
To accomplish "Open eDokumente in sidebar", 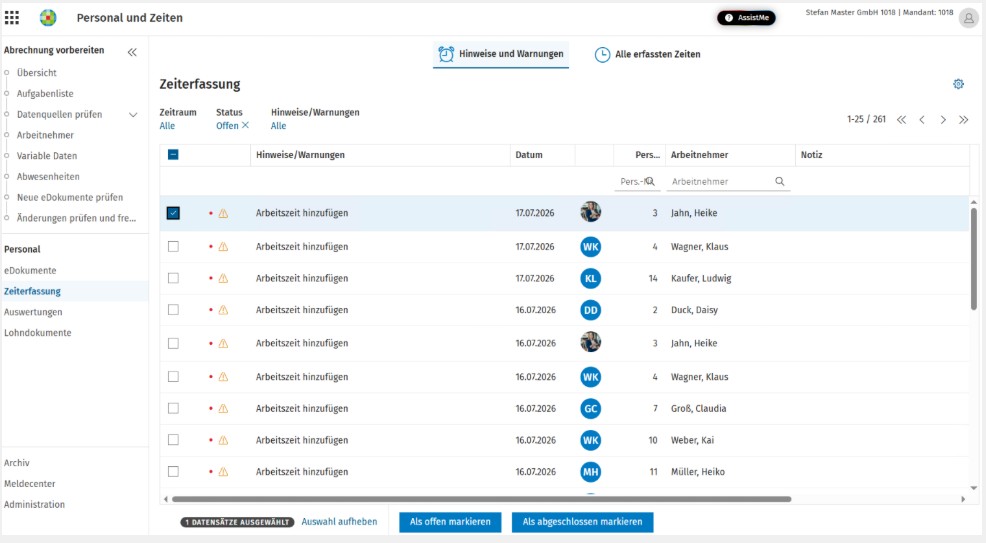I will coord(30,270).
